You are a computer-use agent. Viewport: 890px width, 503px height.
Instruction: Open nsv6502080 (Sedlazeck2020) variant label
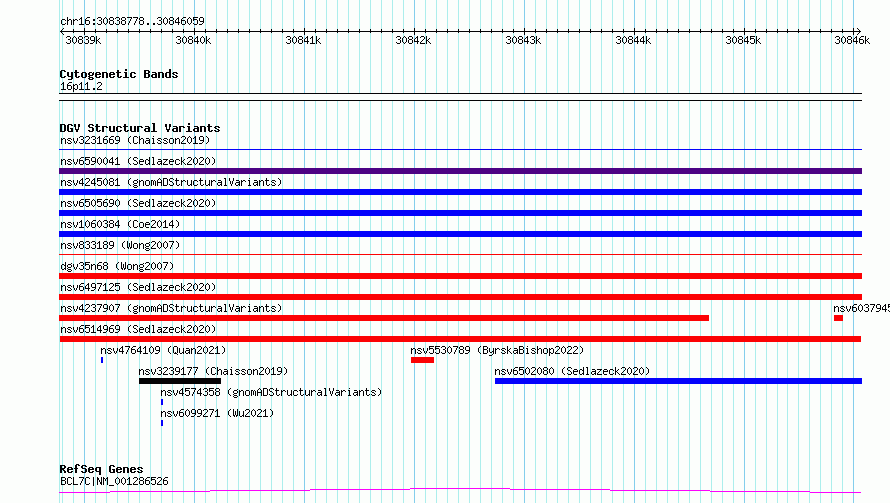click(572, 371)
